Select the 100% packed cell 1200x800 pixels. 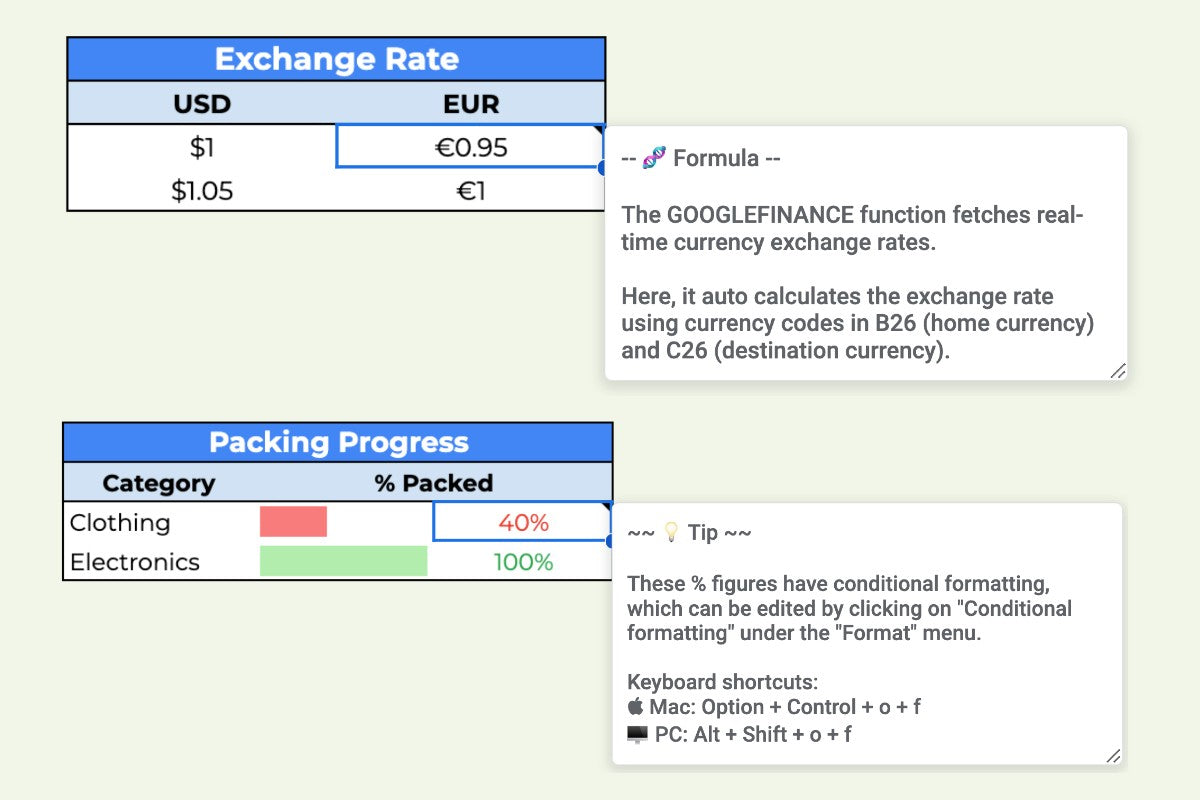[x=523, y=562]
